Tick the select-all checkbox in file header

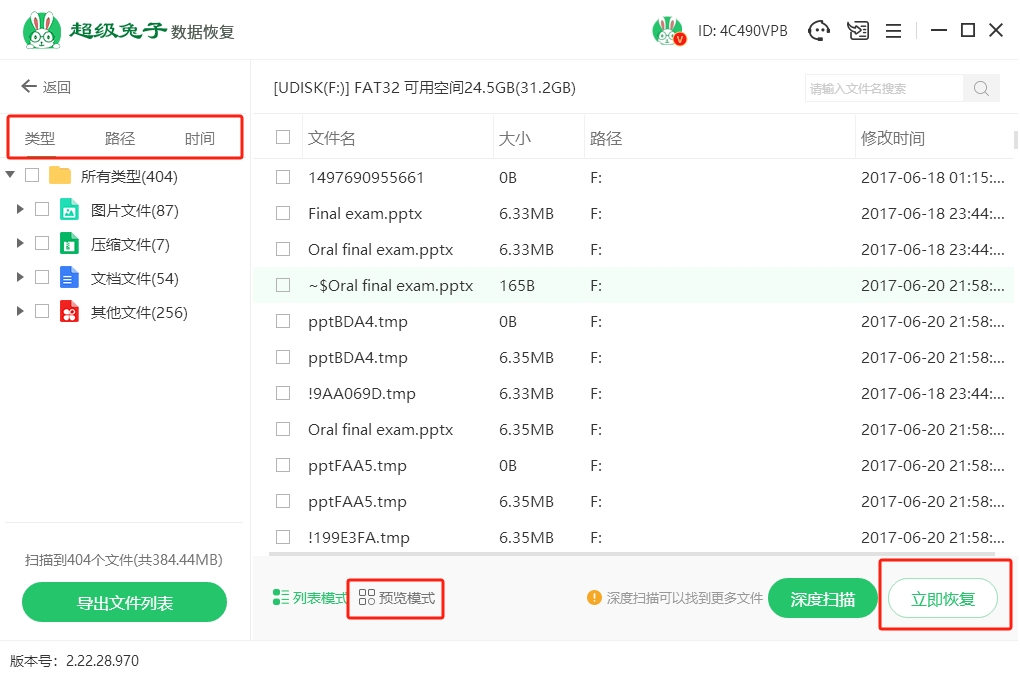[x=283, y=138]
